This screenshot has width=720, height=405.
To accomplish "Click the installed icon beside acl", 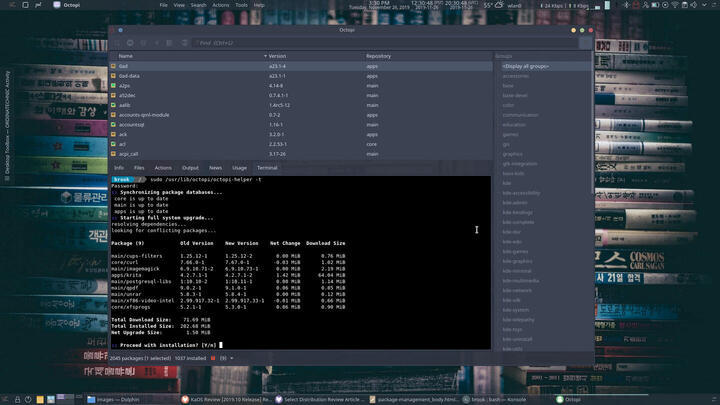I will click(113, 144).
